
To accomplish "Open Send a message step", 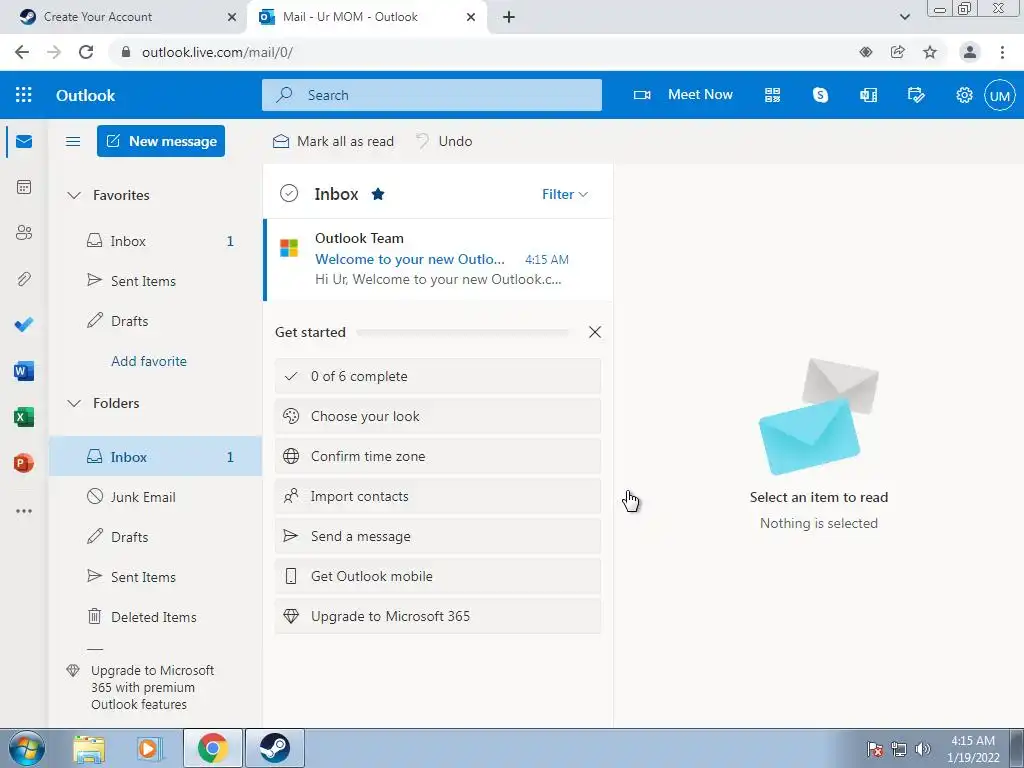I will (x=438, y=536).
